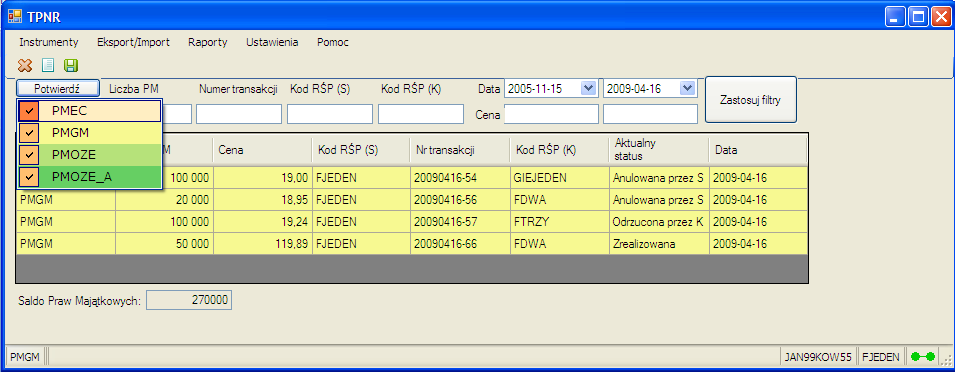Uncheck the PMEC instrument filter
Screen dimensions: 955x372
(x=29, y=111)
